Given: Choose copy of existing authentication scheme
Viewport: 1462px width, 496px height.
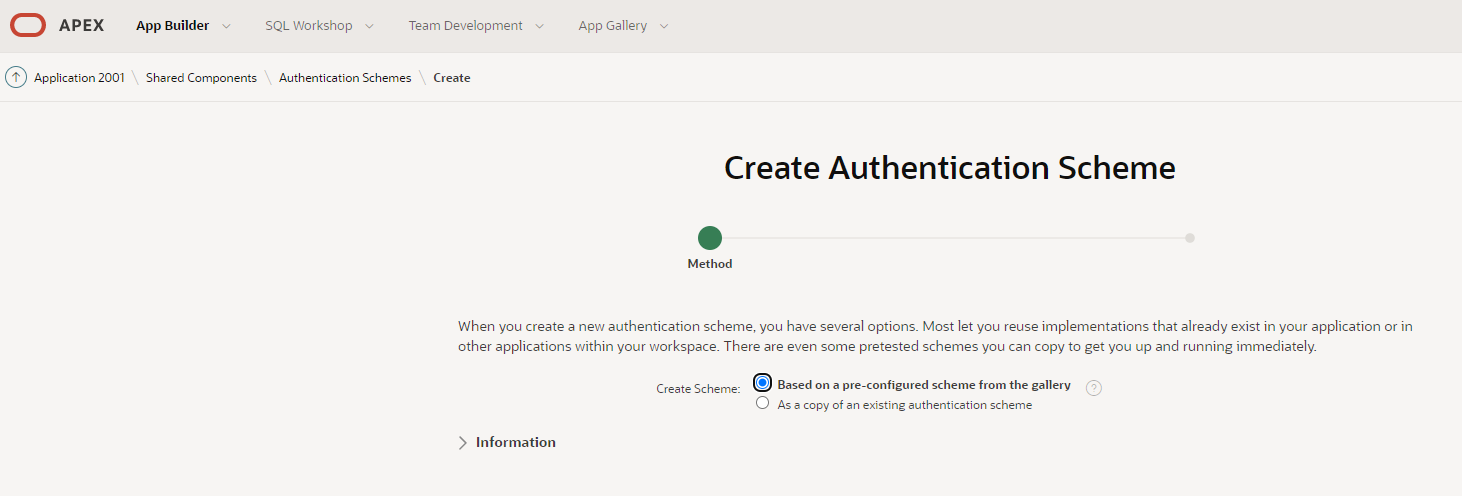Looking at the screenshot, I should click(x=763, y=403).
